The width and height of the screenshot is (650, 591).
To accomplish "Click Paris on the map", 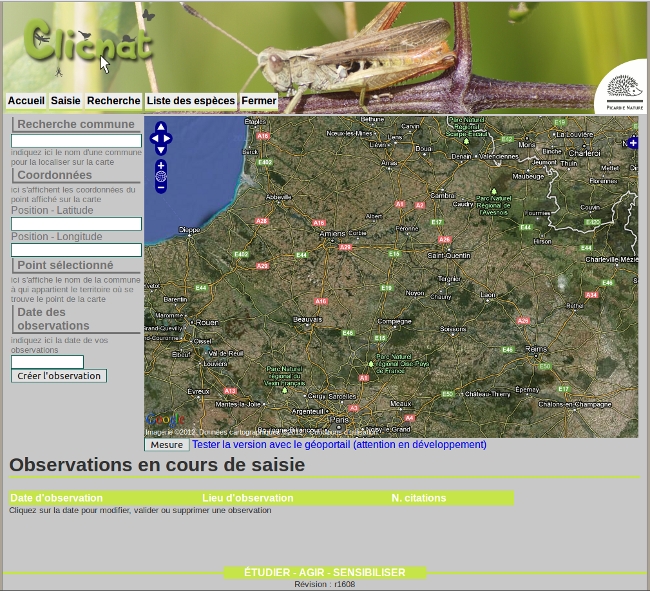I will pyautogui.click(x=340, y=420).
